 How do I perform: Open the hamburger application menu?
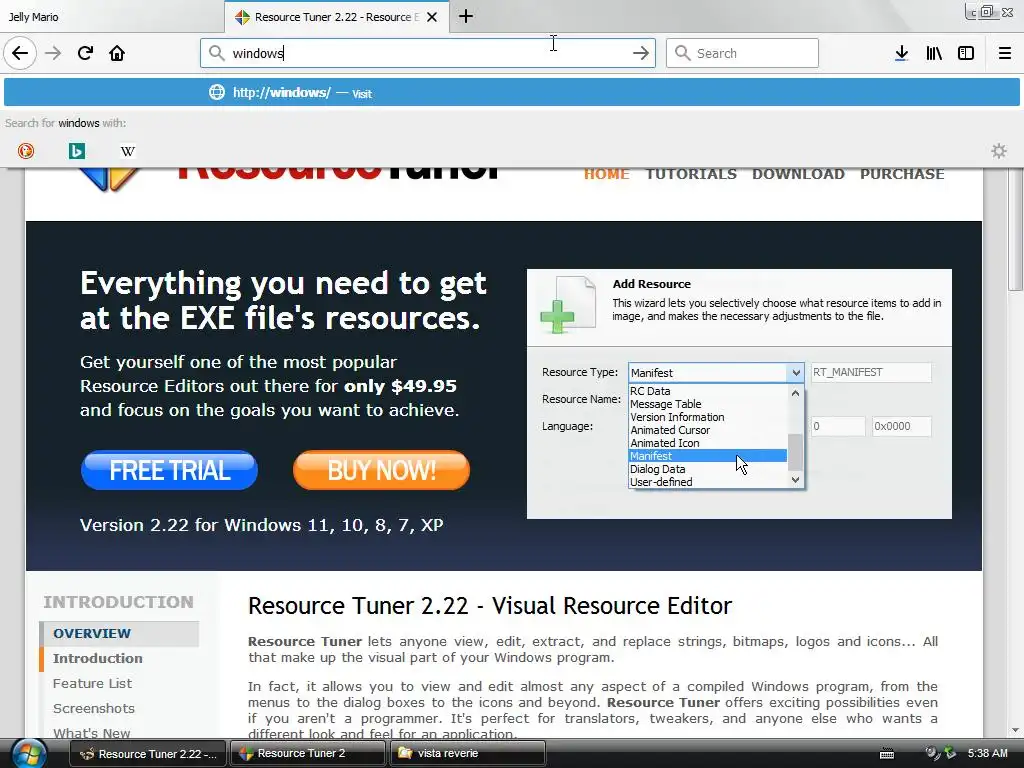pyautogui.click(x=1004, y=53)
